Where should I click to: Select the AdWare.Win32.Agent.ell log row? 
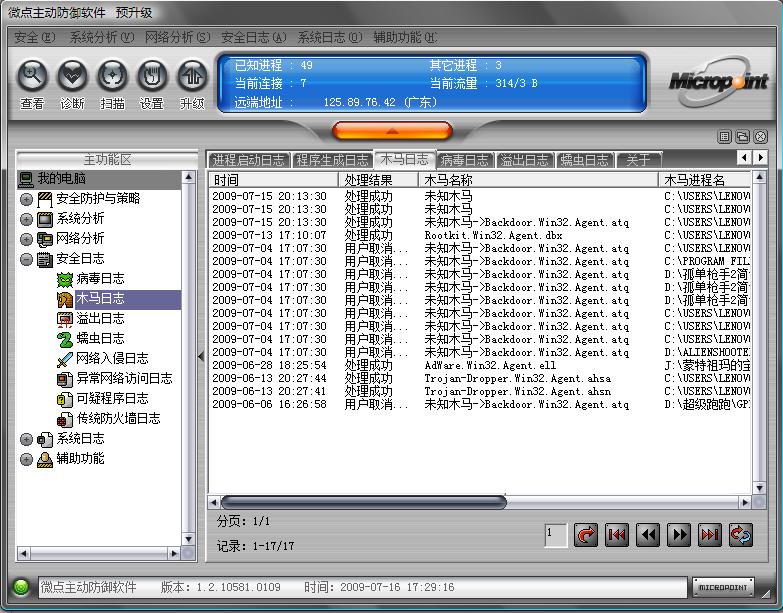480,365
